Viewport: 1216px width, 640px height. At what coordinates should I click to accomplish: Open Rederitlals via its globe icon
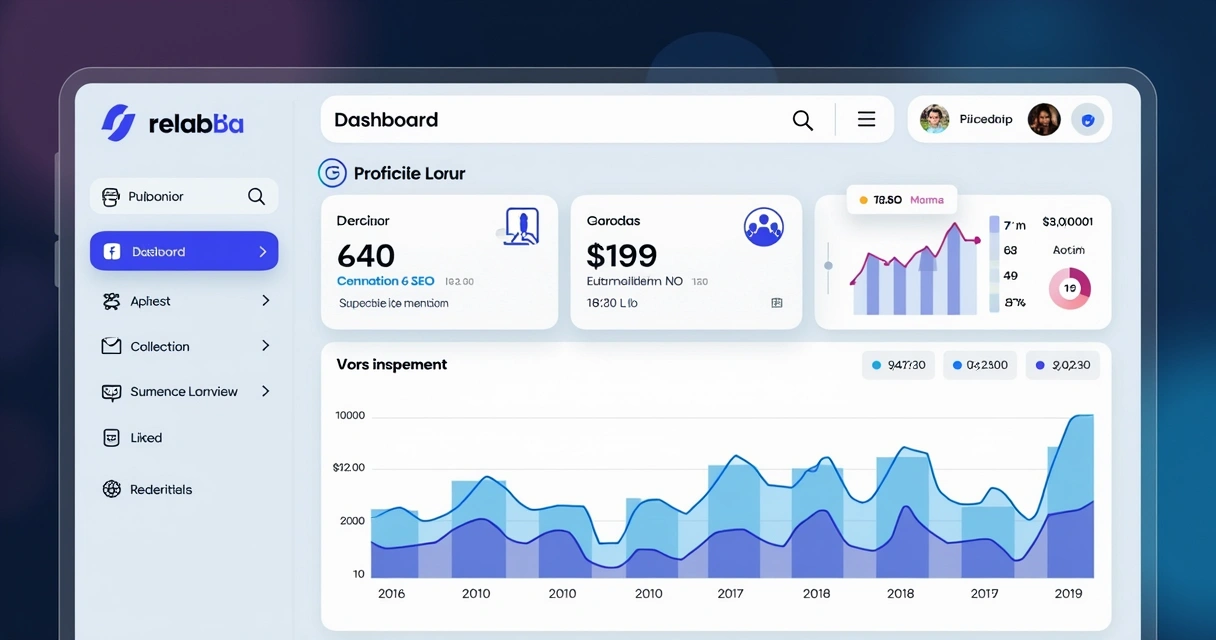(x=111, y=488)
